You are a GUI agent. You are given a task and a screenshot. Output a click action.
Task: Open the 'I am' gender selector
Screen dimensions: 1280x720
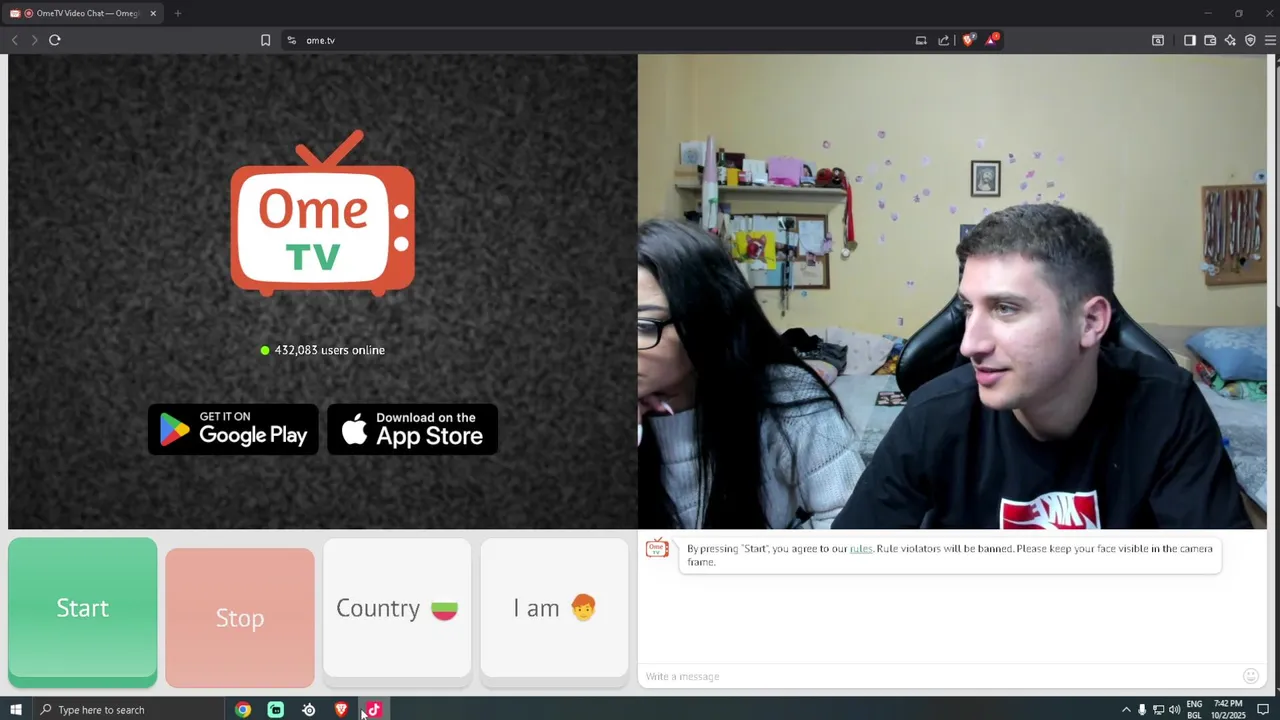point(554,612)
